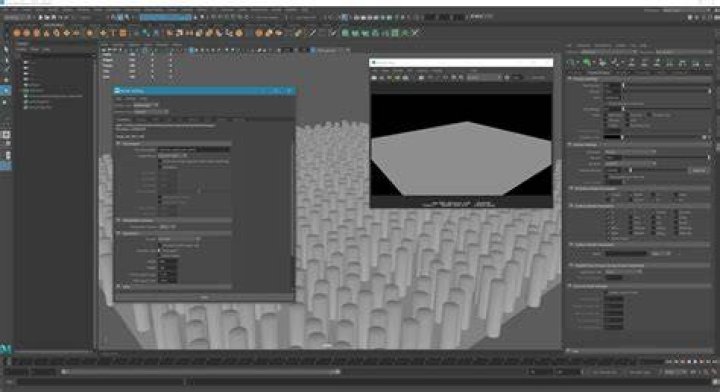720x392 pixels.
Task: Select defaultObjectSet in the Outliner
Action: (x=40, y=107)
